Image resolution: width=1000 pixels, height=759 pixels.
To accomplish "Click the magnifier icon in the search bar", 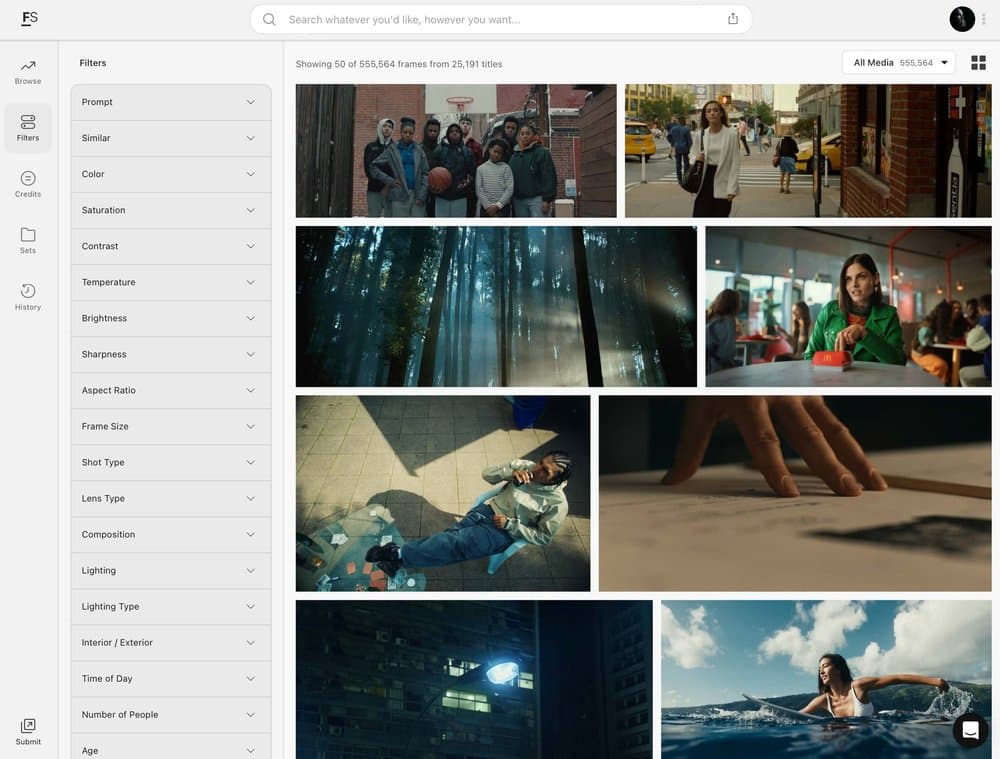I will click(268, 19).
